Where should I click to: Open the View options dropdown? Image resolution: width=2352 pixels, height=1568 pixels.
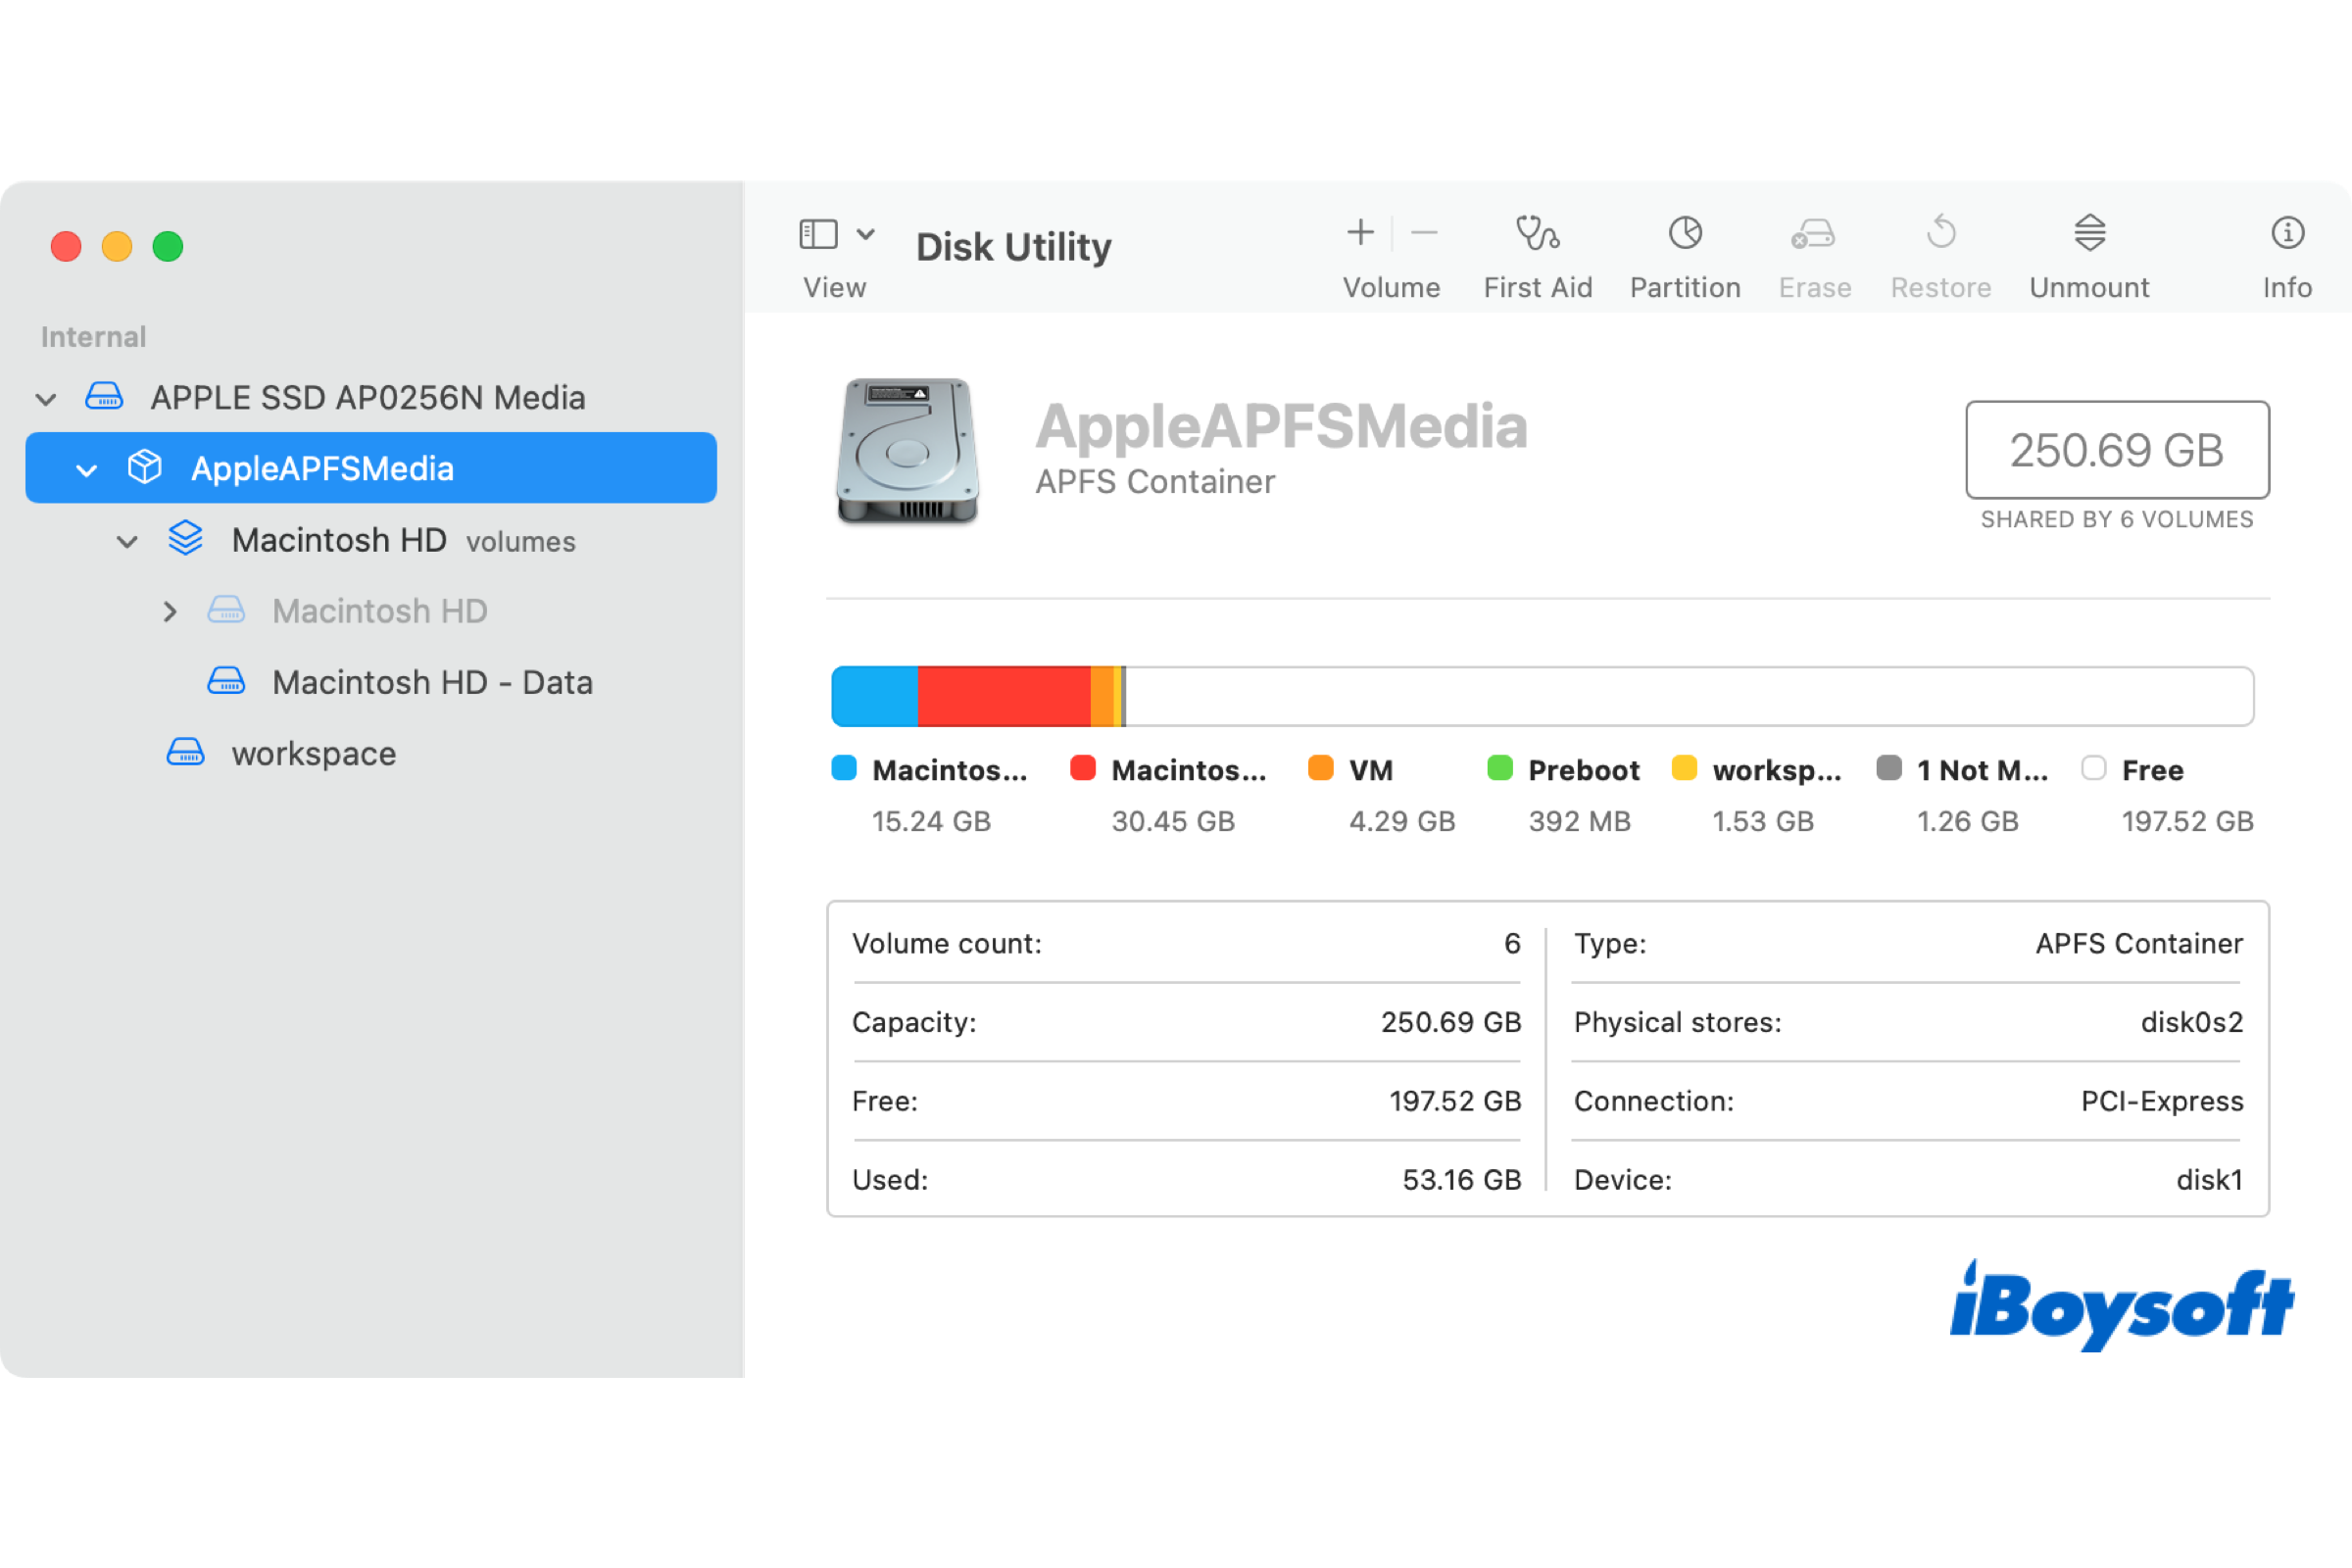coord(864,232)
